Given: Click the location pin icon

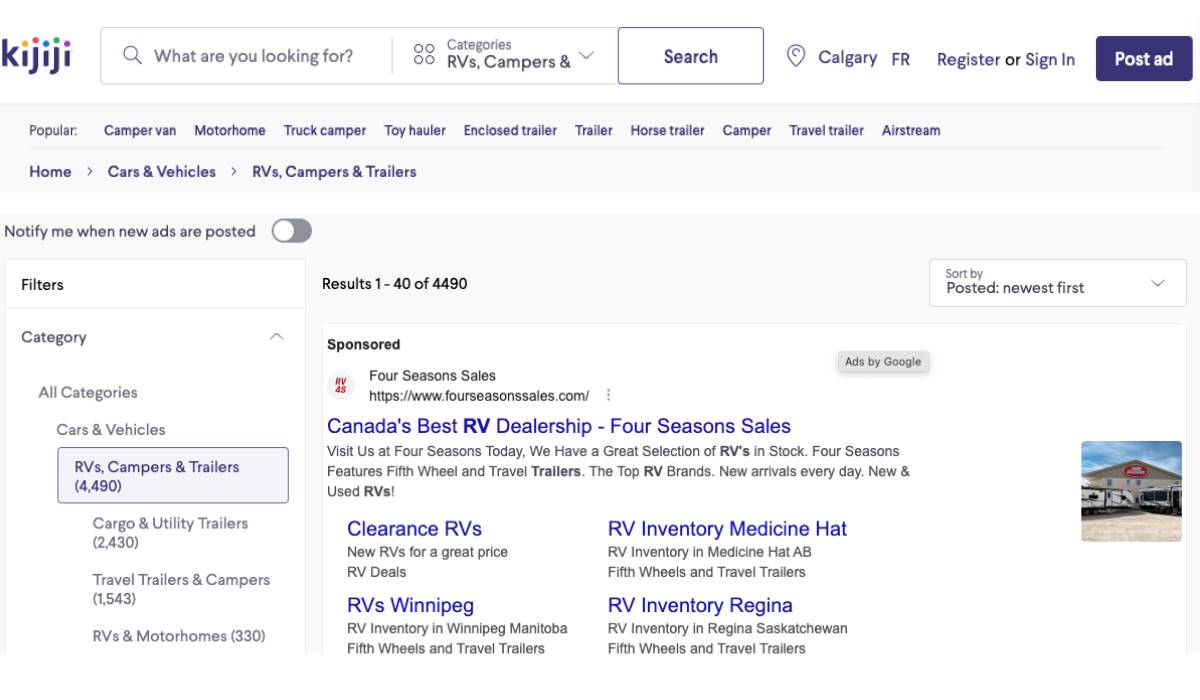Looking at the screenshot, I should tap(796, 56).
